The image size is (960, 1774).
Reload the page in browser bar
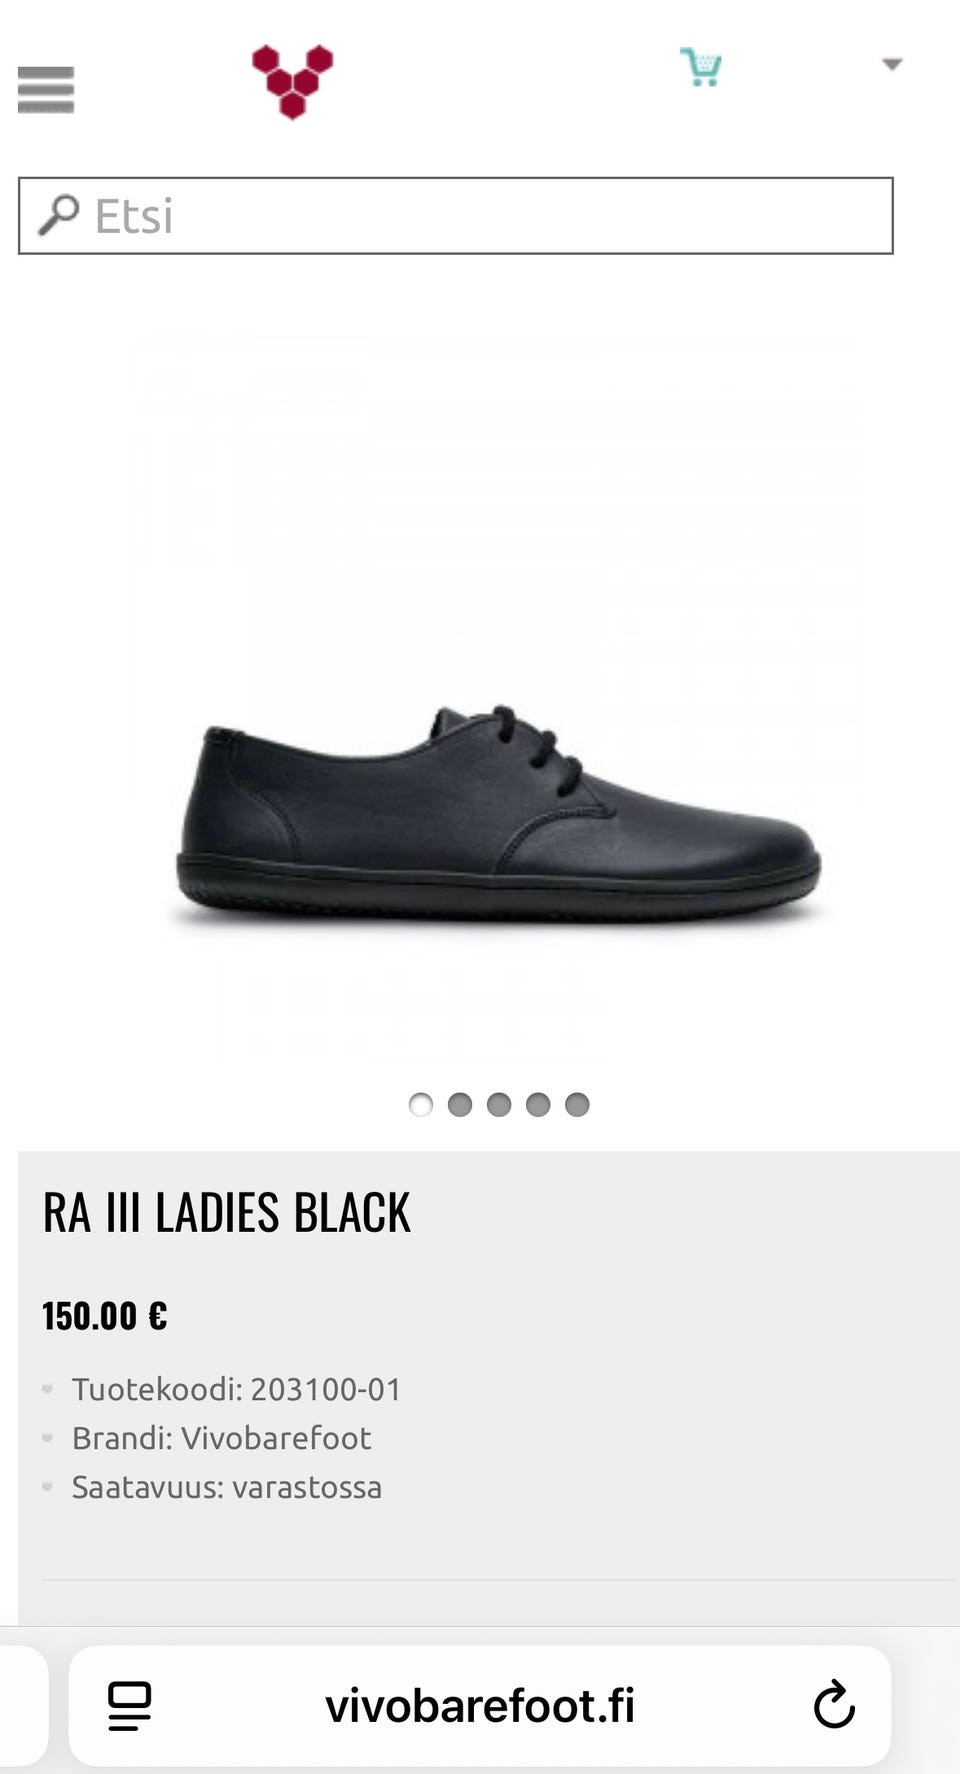point(834,1705)
